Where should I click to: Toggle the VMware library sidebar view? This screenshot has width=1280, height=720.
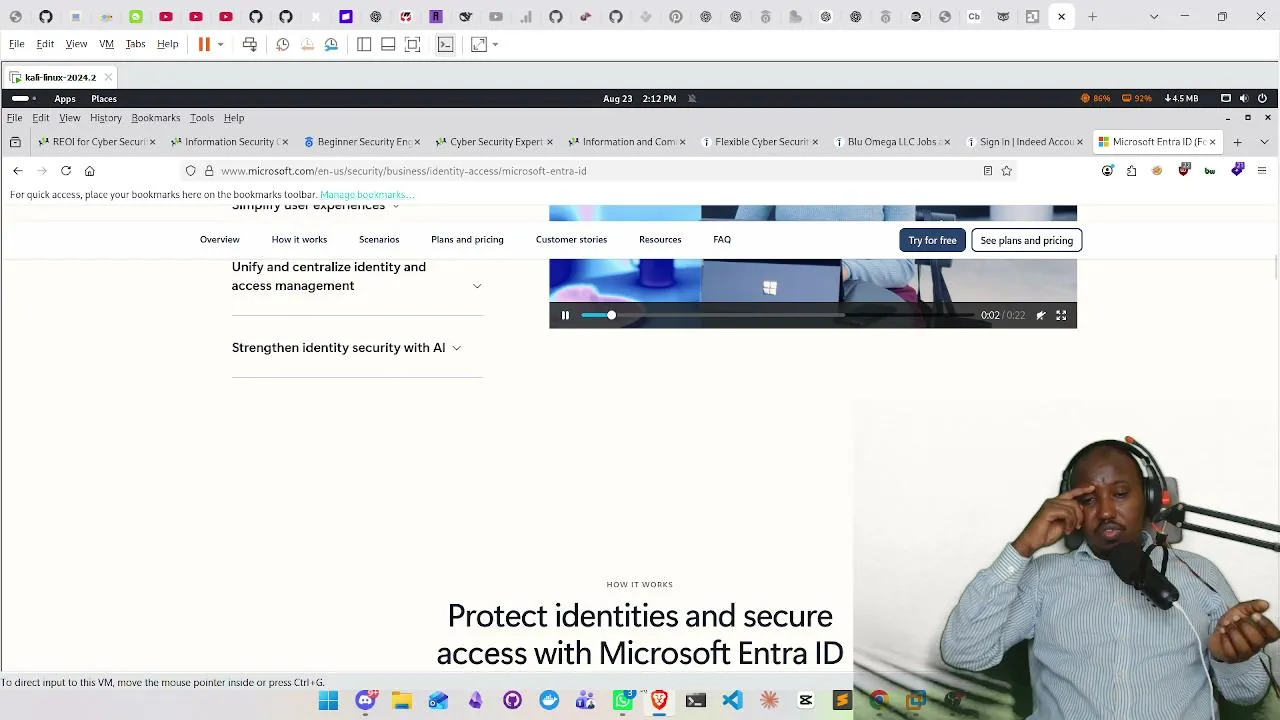click(364, 44)
